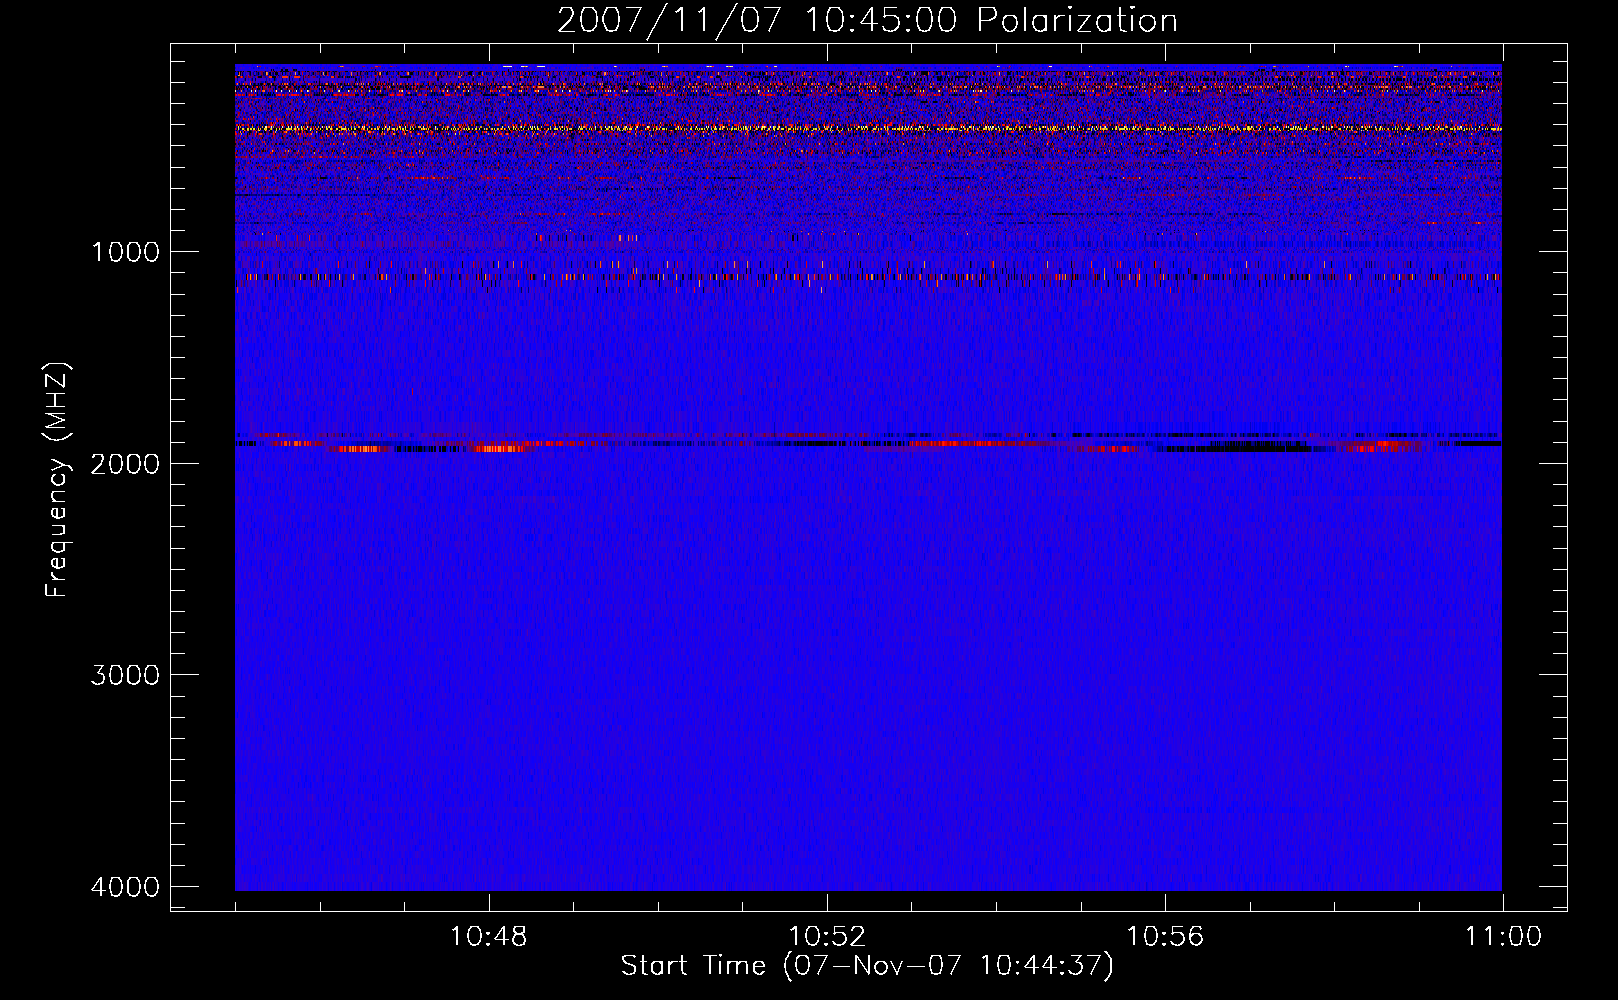Click the 4000 frequency tick label
The height and width of the screenshot is (1000, 1618).
point(125,887)
